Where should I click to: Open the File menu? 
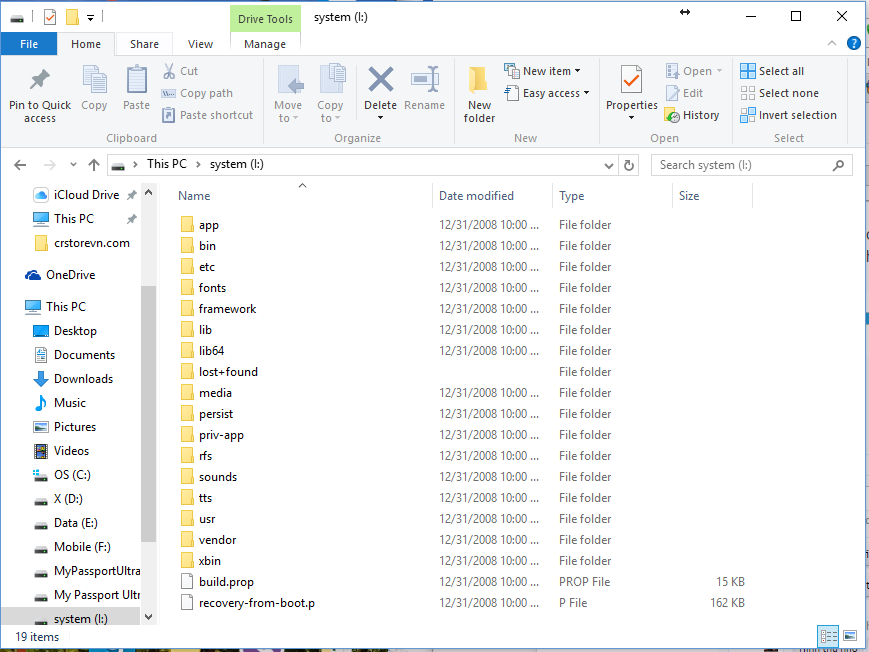pyautogui.click(x=29, y=44)
